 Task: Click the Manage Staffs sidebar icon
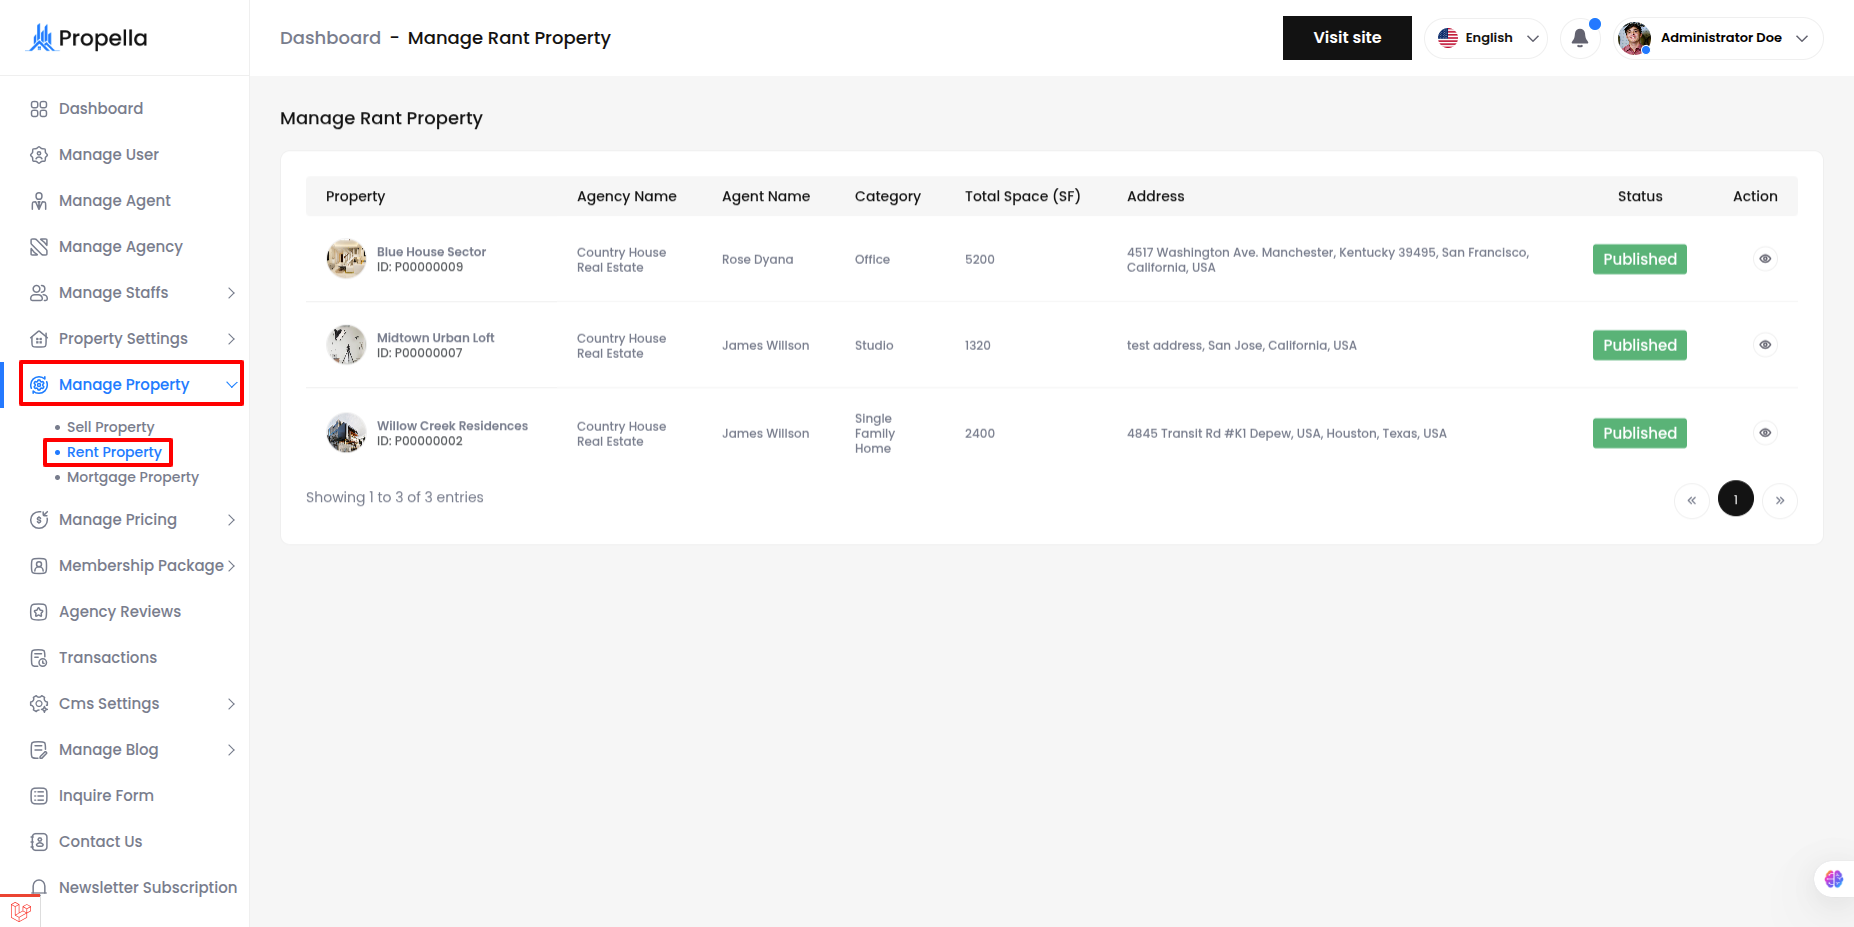[x=39, y=293]
